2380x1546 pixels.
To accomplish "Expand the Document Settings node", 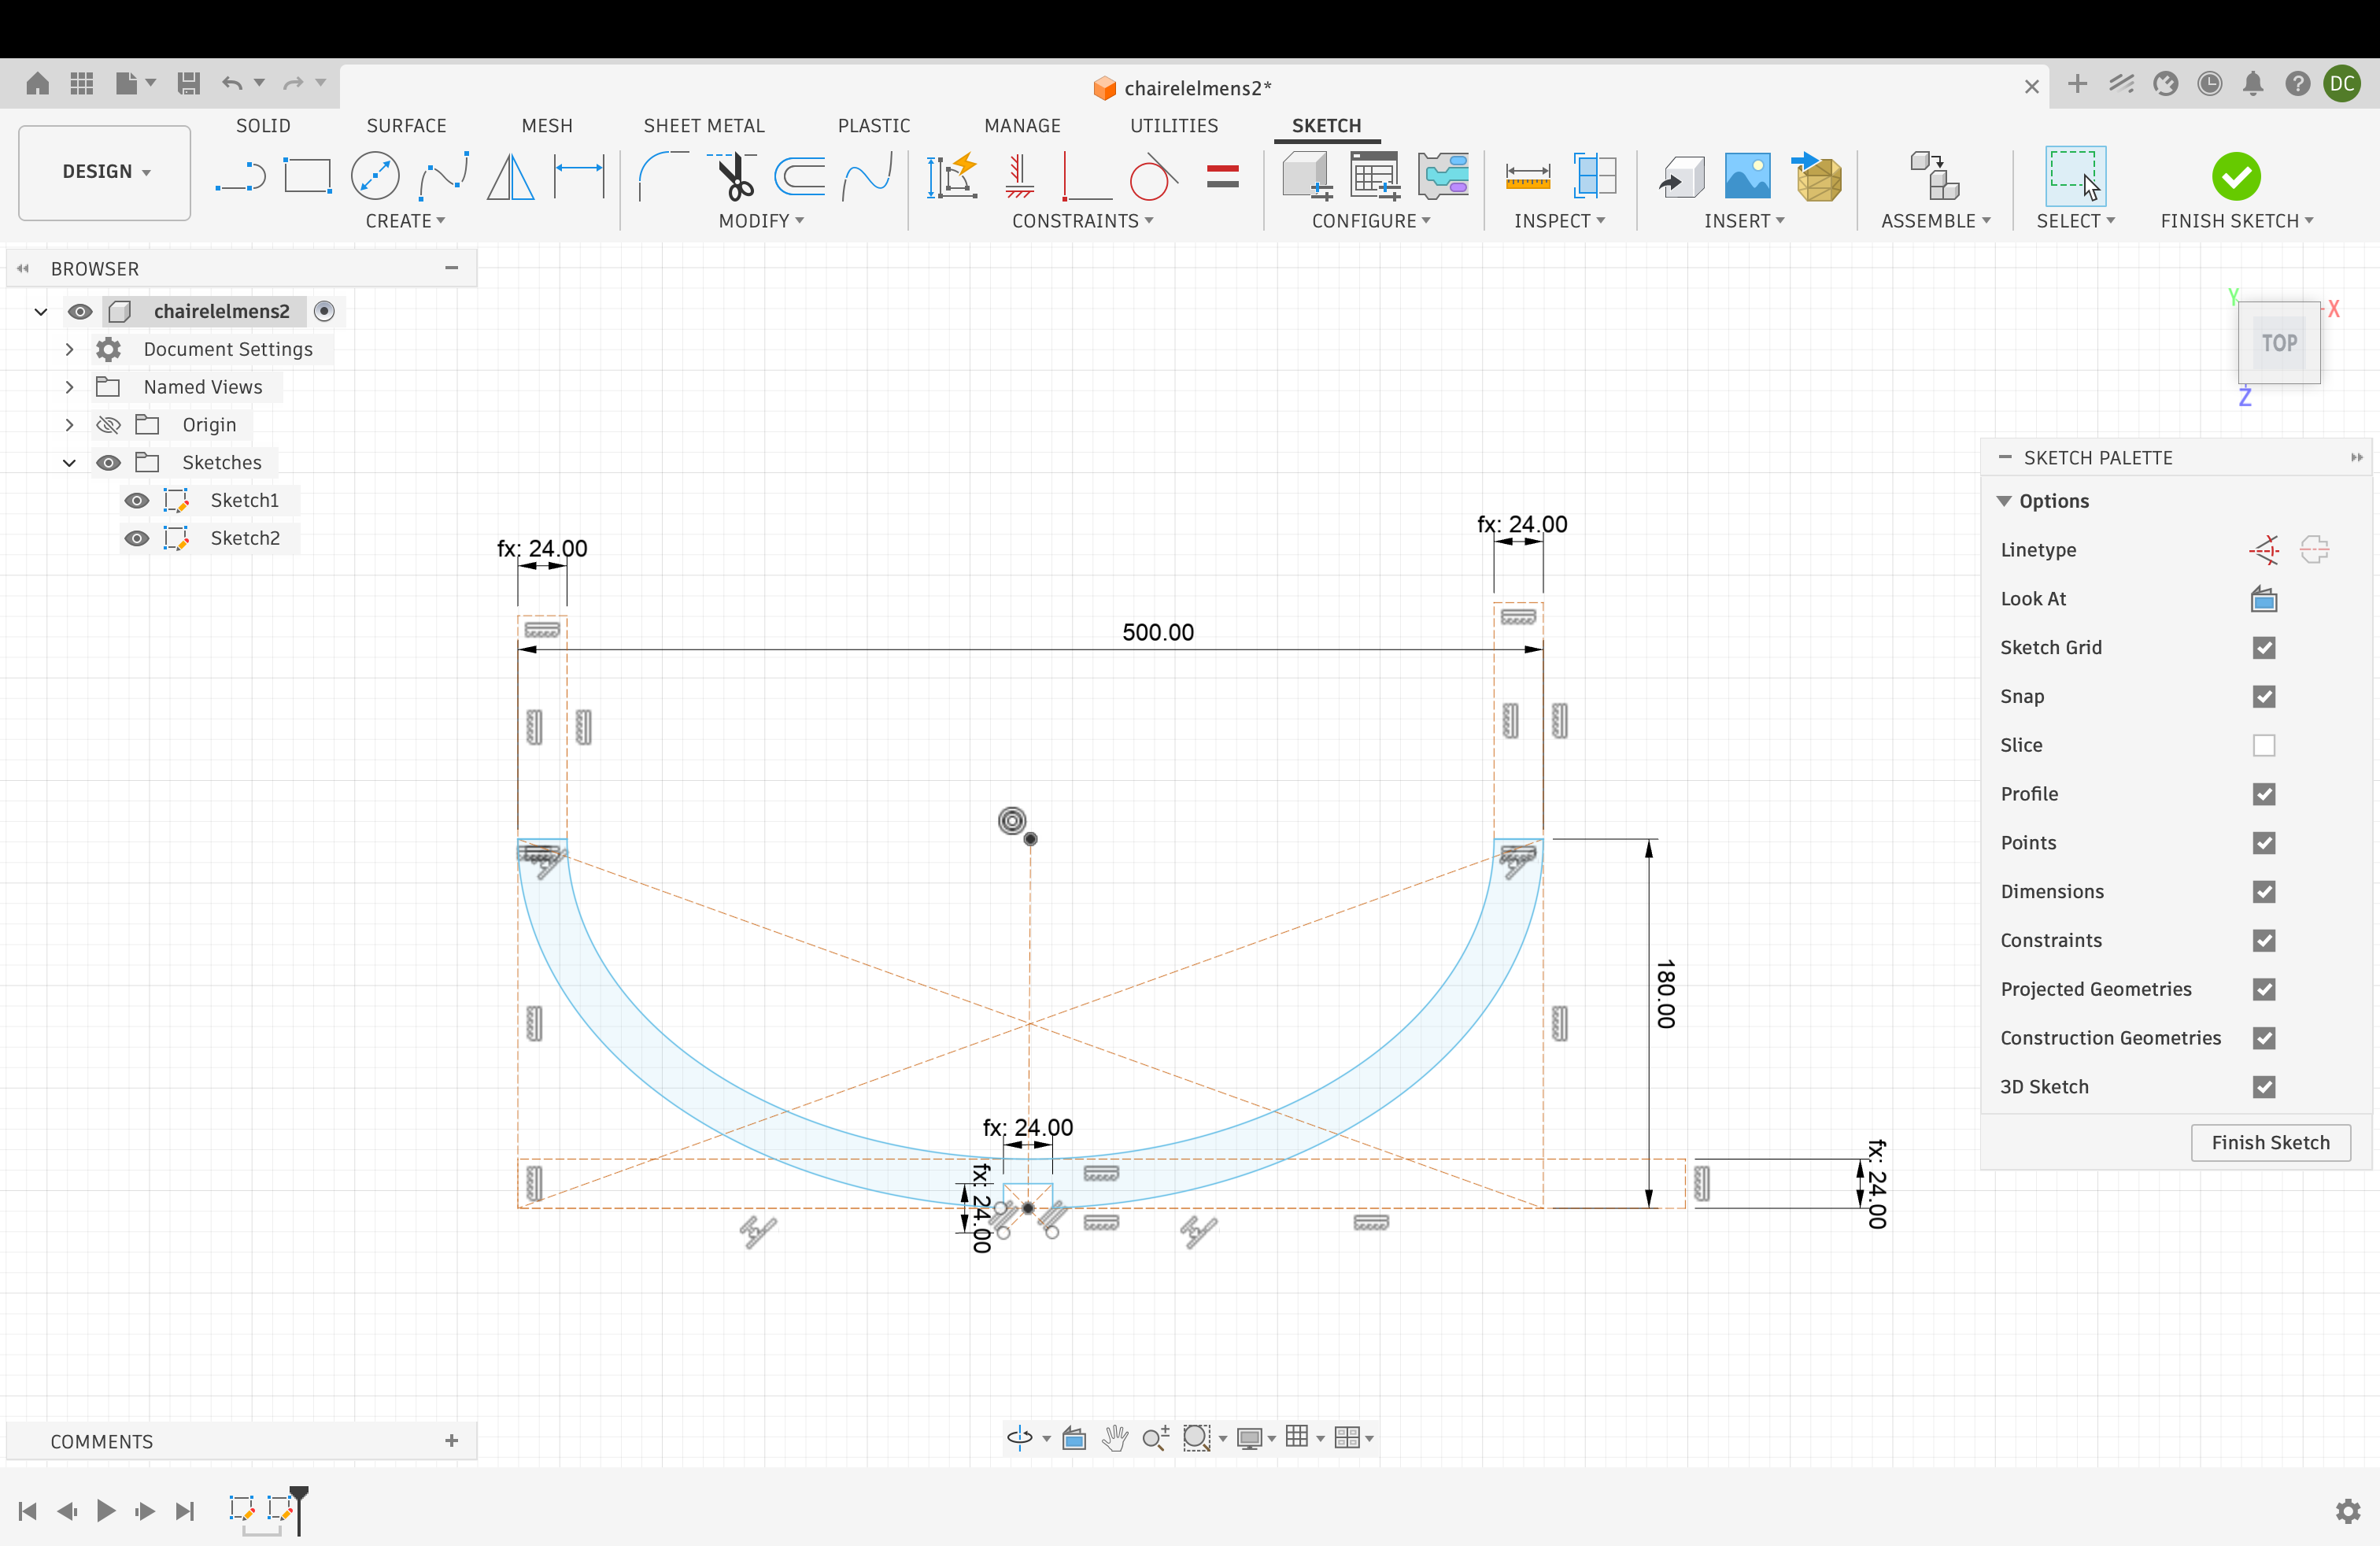I will pos(69,349).
